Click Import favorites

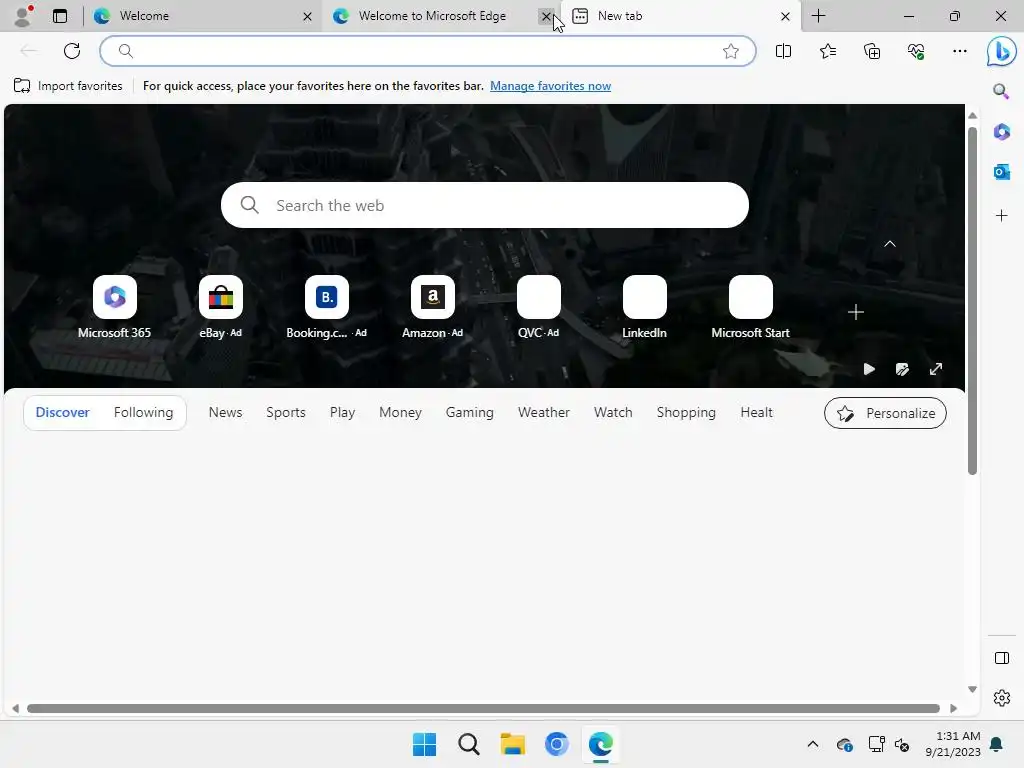click(68, 86)
